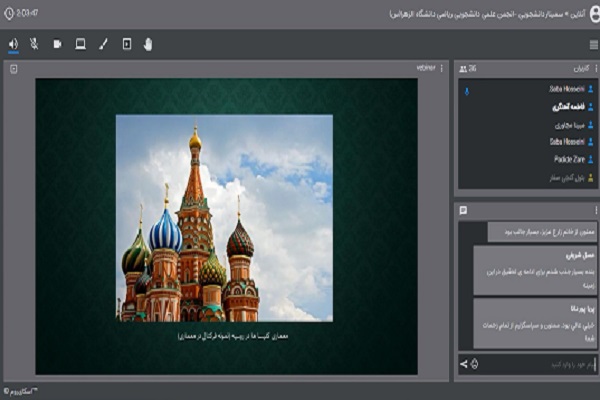Image resolution: width=600 pixels, height=400 pixels.
Task: Start screen sharing with laptop icon
Action: point(80,44)
